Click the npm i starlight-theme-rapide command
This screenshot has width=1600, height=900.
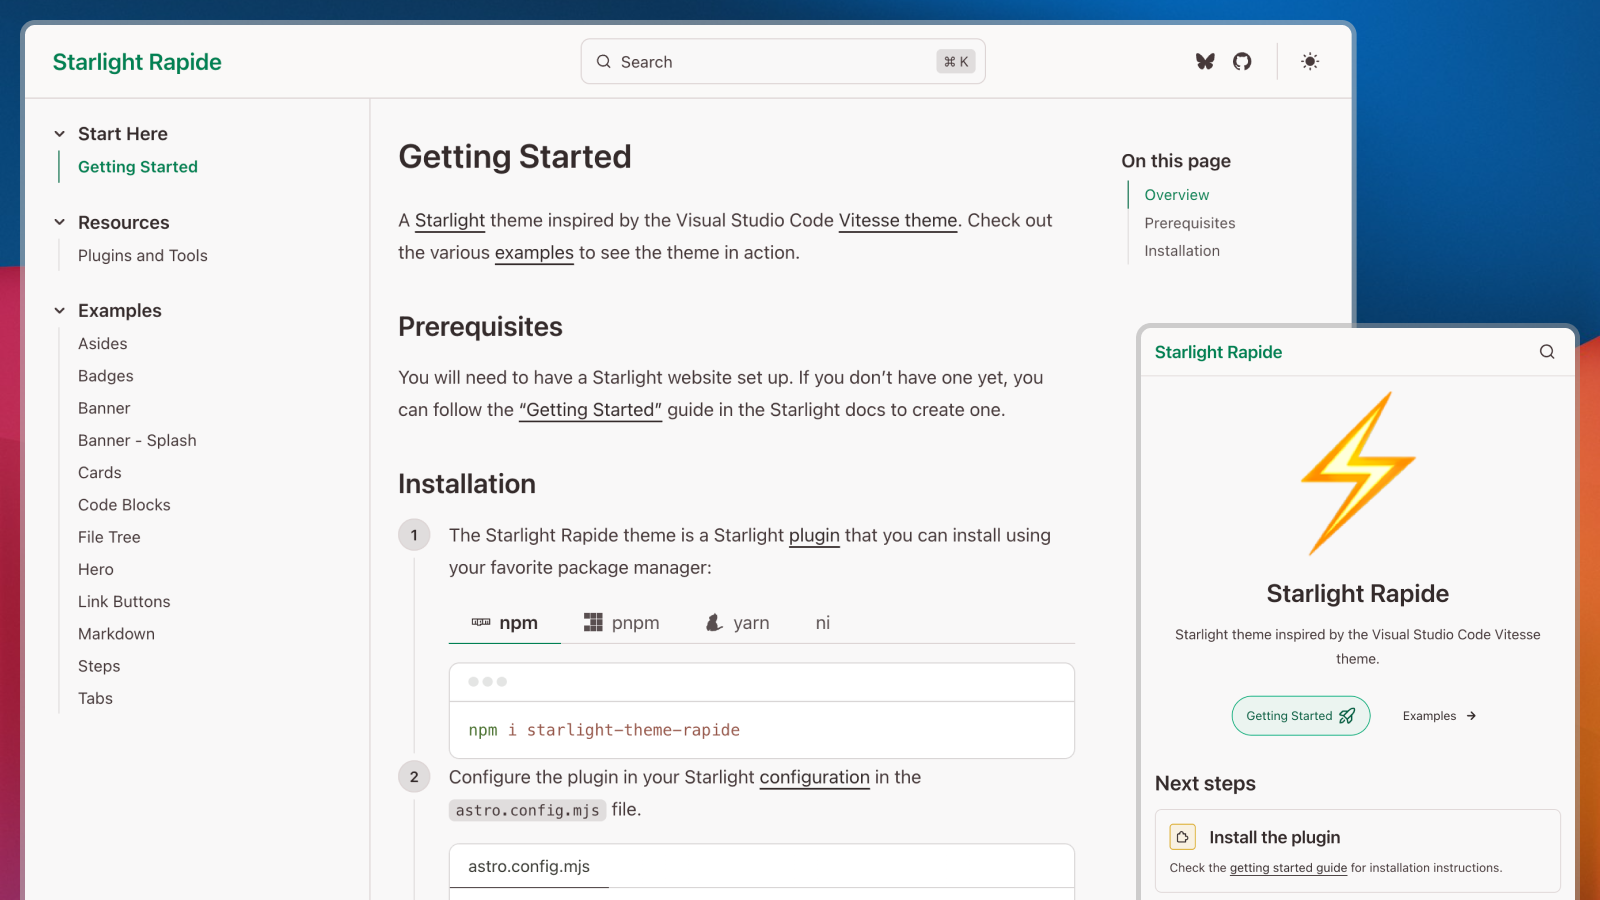[604, 730]
